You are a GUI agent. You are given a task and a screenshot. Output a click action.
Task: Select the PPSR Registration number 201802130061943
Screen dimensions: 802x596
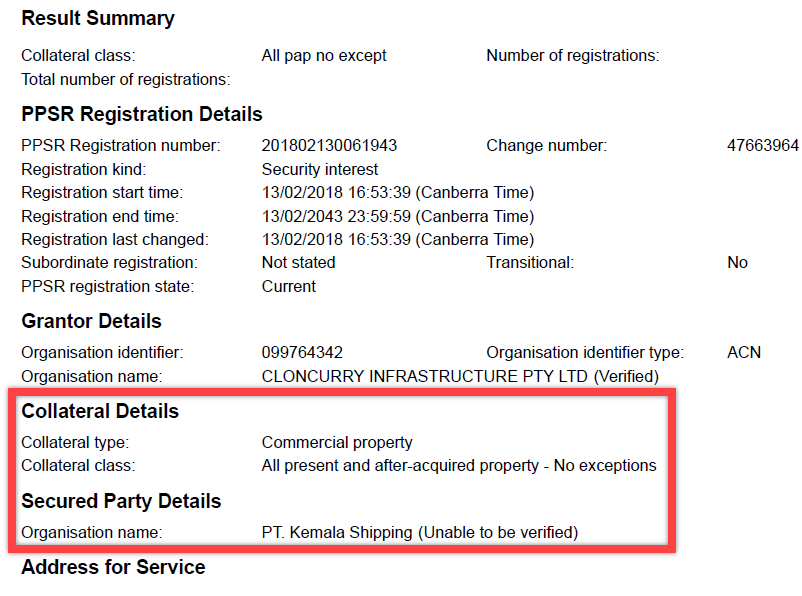point(329,145)
